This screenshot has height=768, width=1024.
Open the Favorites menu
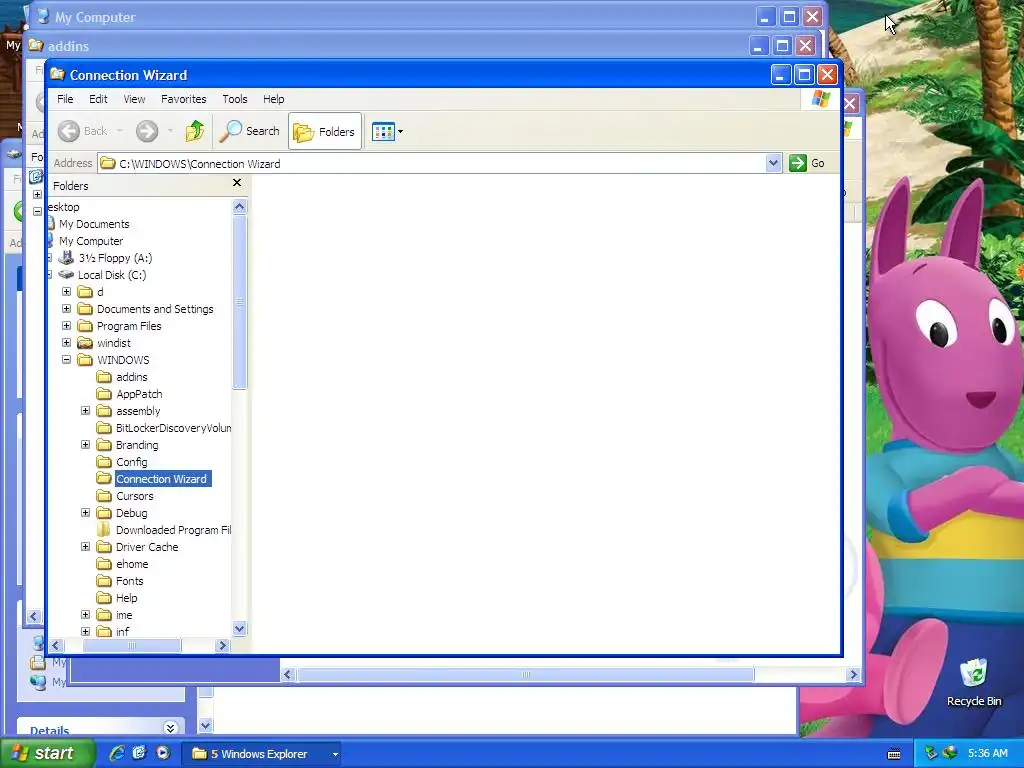tap(184, 99)
